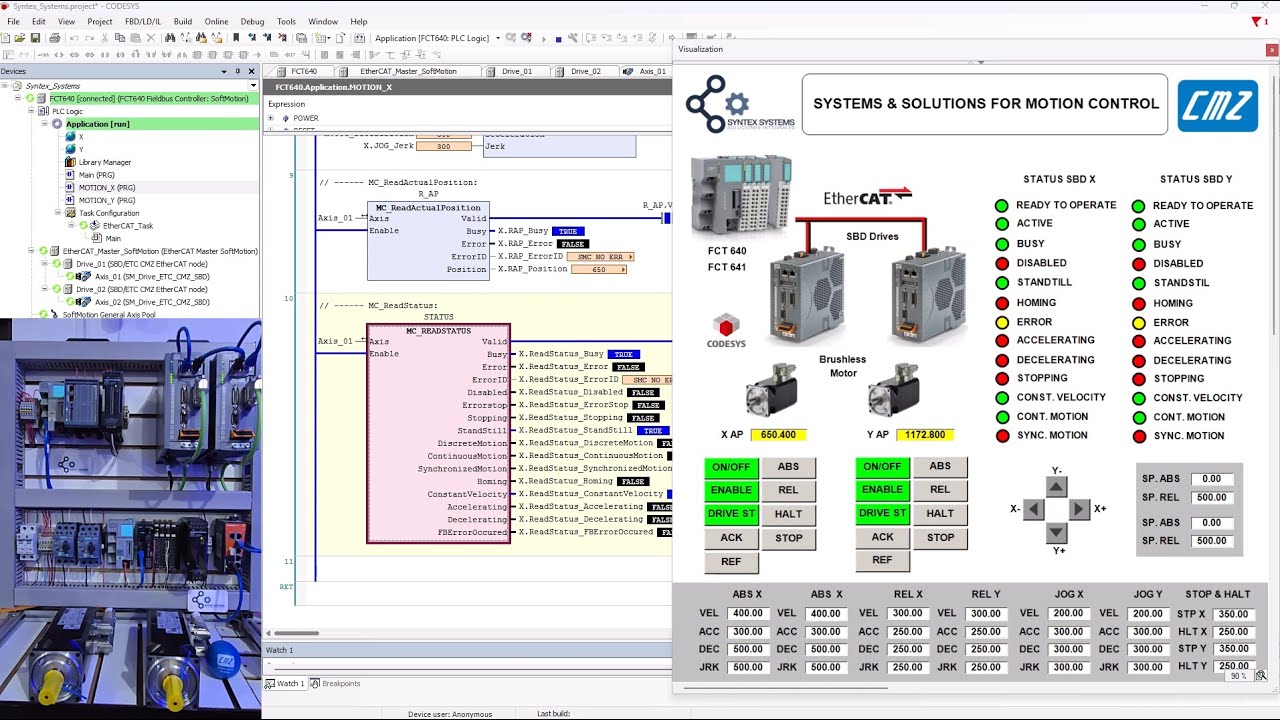The width and height of the screenshot is (1280, 720).
Task: Click the X axis HALT button
Action: pyautogui.click(x=789, y=514)
